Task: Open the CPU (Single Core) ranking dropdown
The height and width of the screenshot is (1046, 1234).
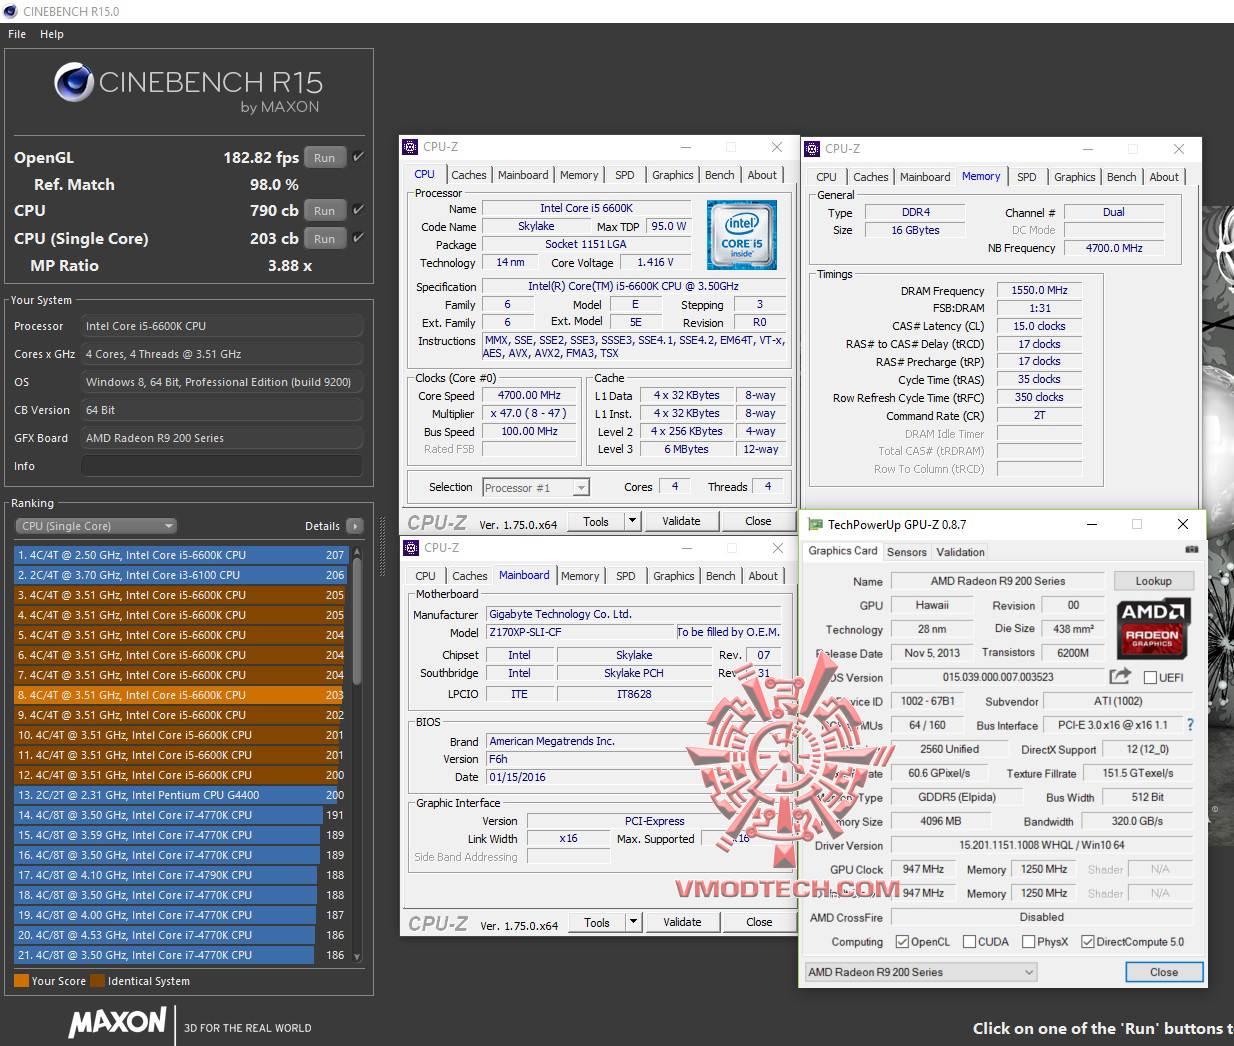Action: tap(96, 526)
